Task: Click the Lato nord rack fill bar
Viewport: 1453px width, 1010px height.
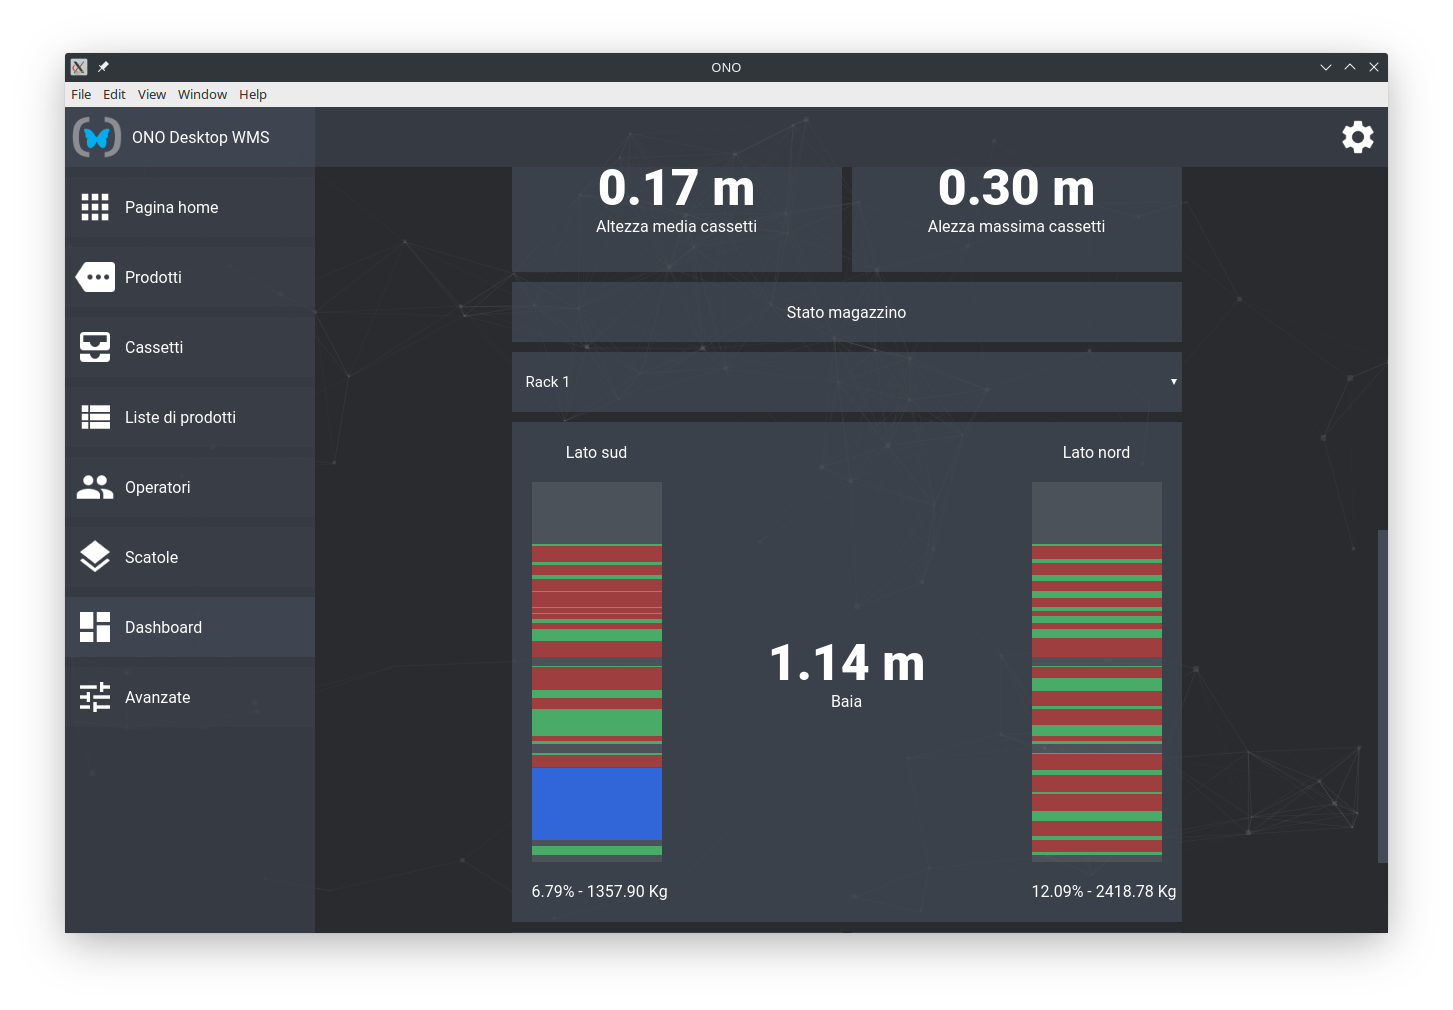Action: click(x=1096, y=672)
